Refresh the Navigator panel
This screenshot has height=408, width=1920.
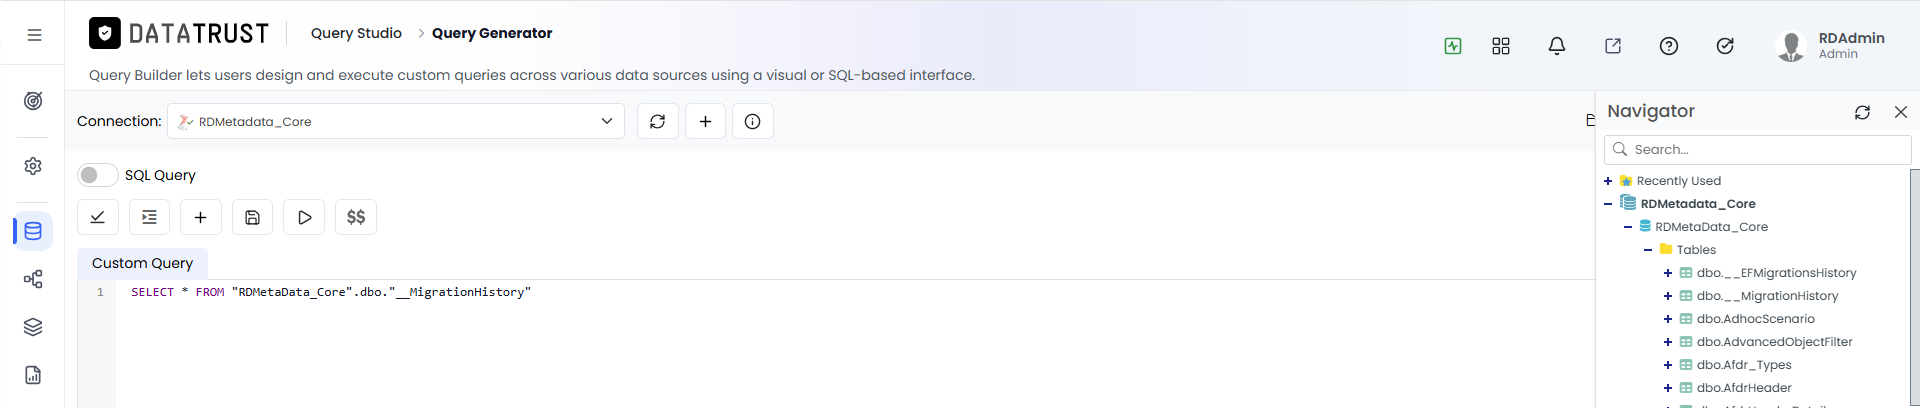tap(1862, 112)
